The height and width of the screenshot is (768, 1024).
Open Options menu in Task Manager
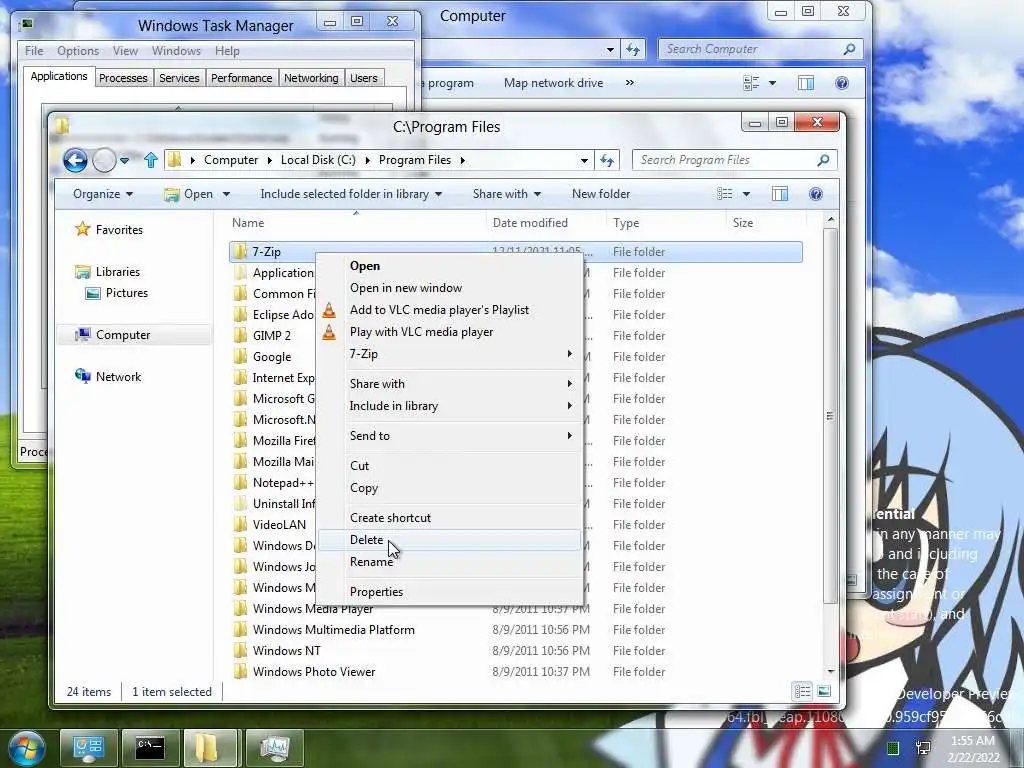point(78,51)
